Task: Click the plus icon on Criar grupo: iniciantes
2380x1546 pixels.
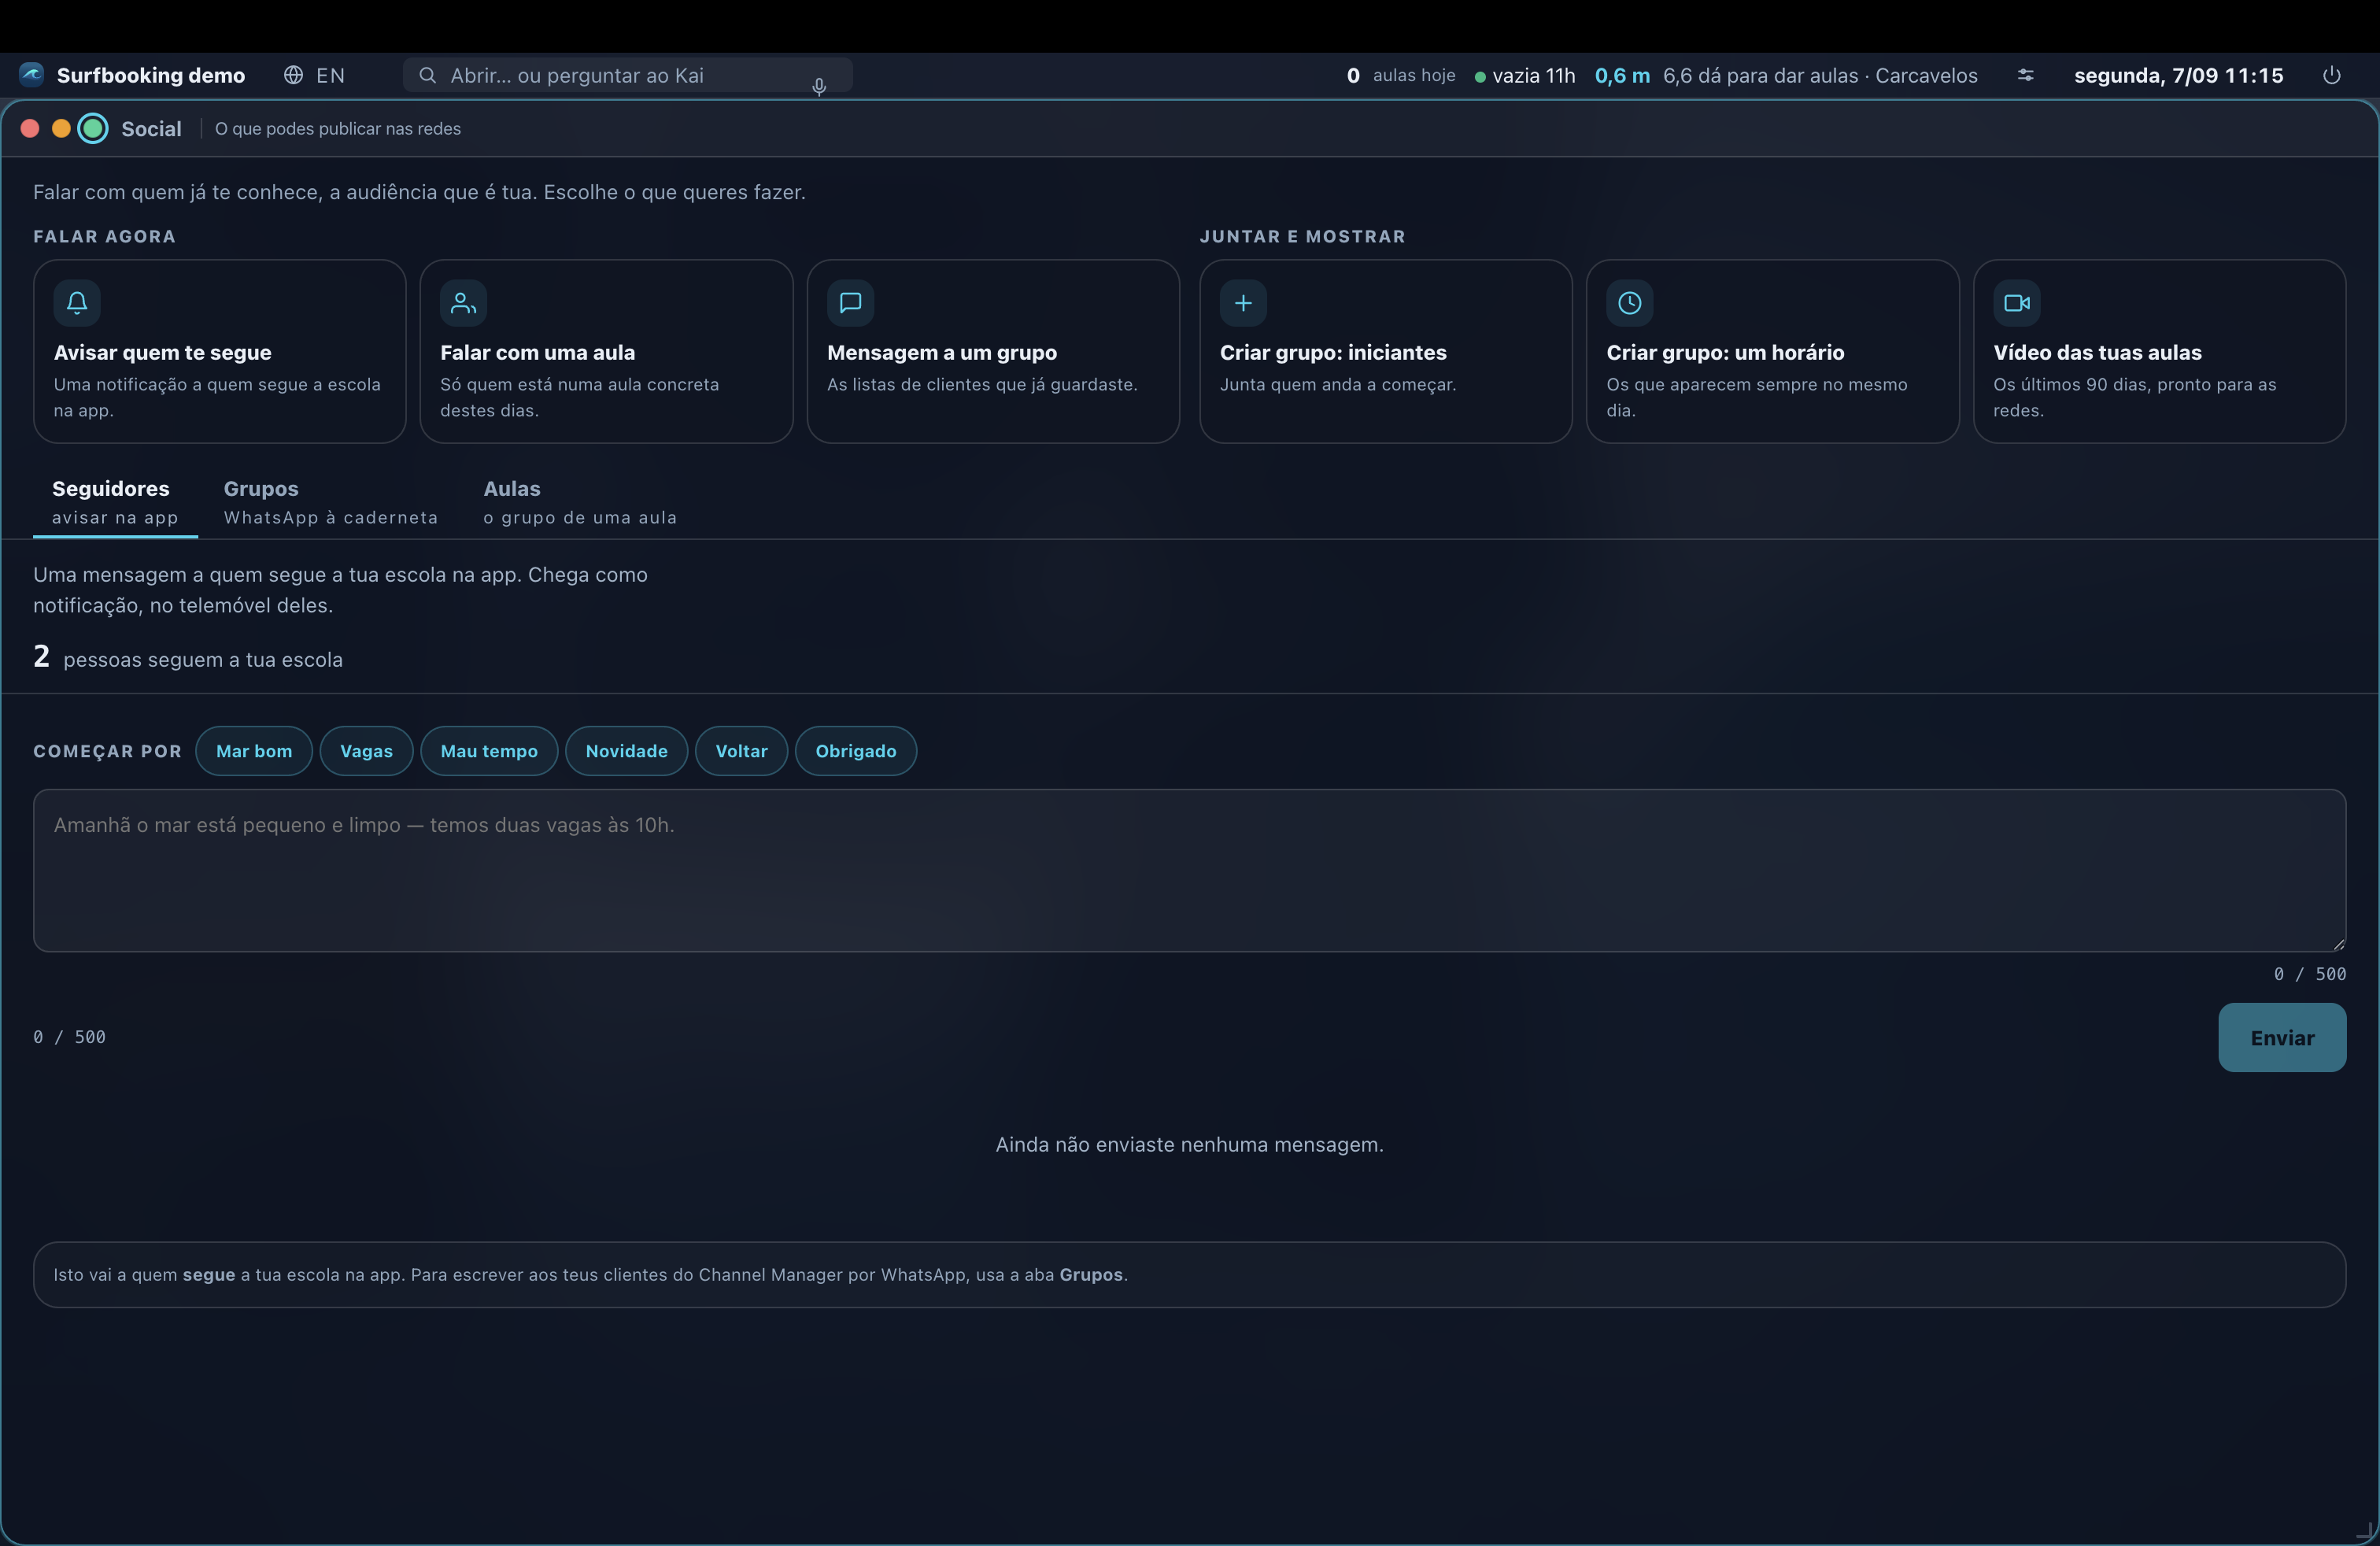Action: point(1243,303)
